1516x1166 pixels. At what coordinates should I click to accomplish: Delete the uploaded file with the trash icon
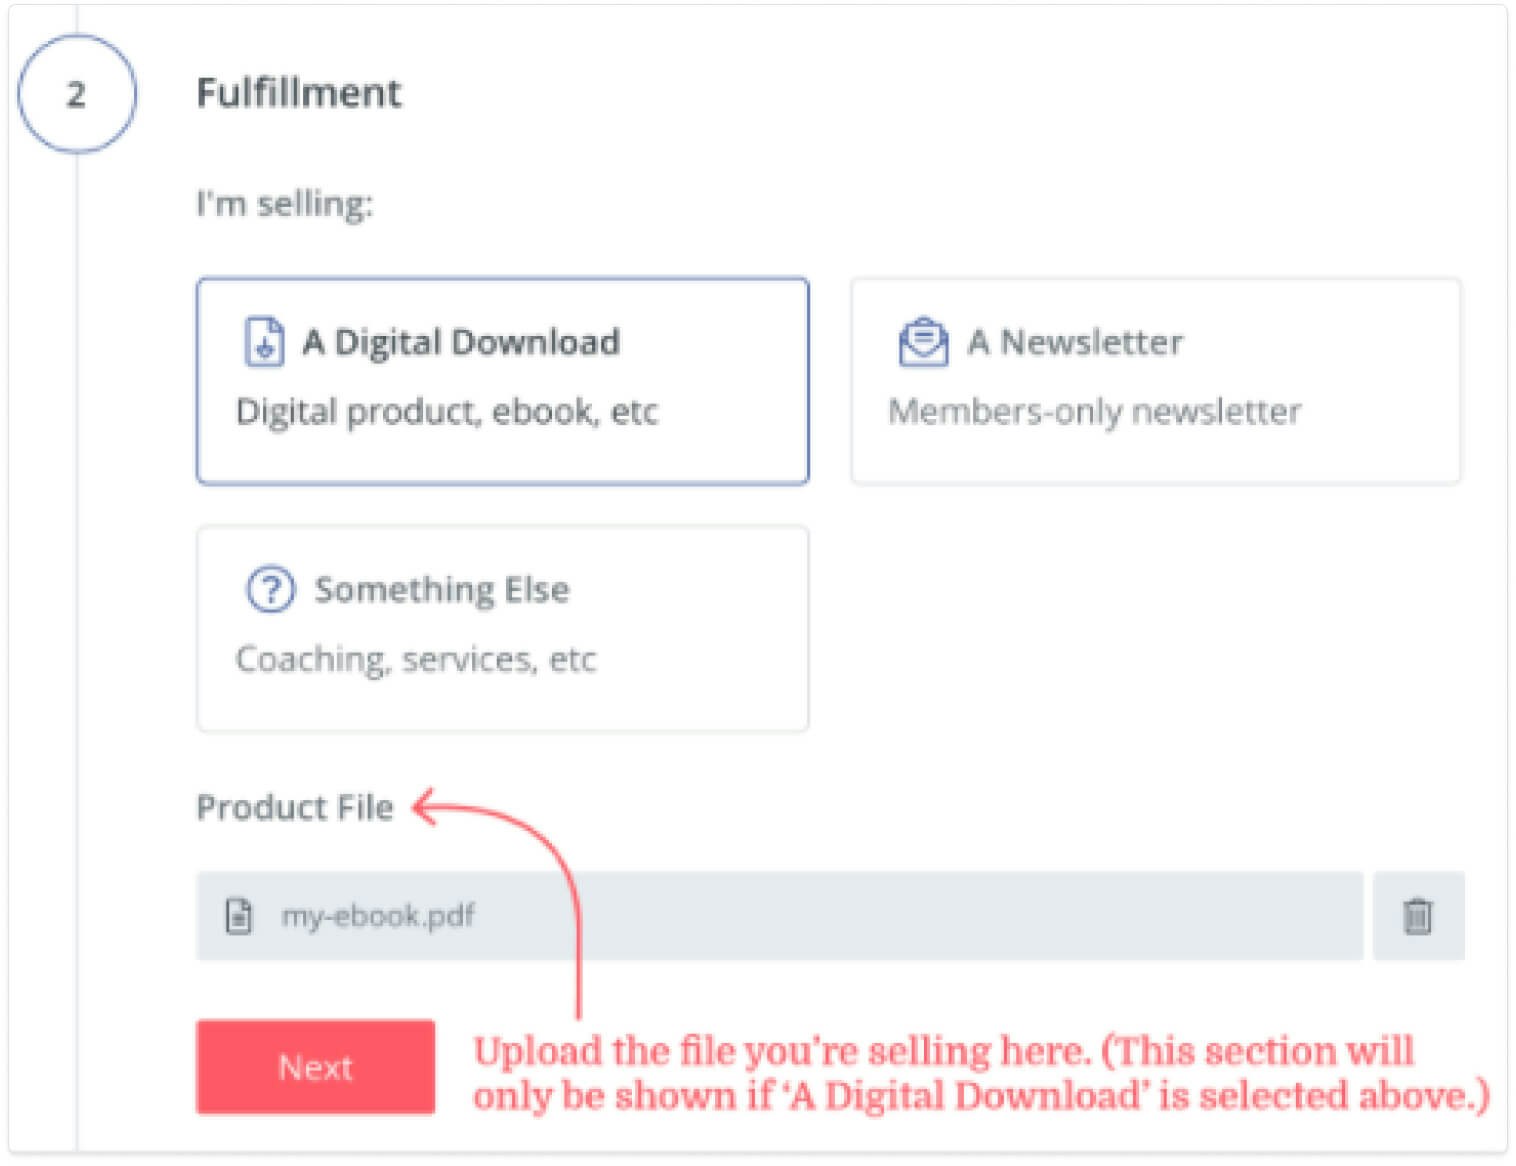point(1418,915)
